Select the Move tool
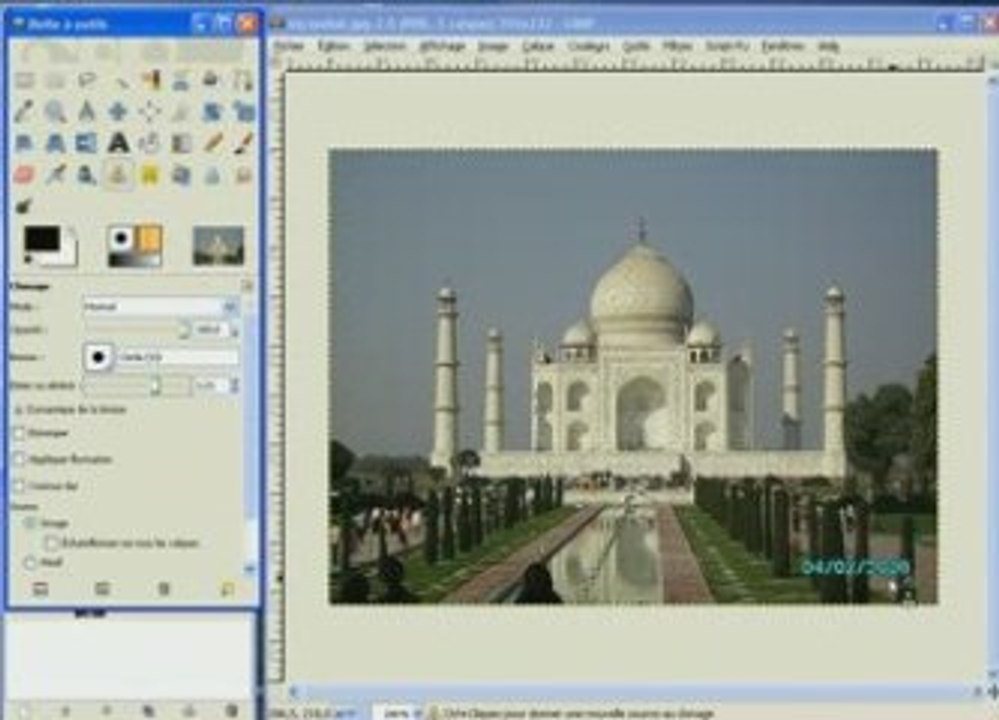 pos(119,112)
